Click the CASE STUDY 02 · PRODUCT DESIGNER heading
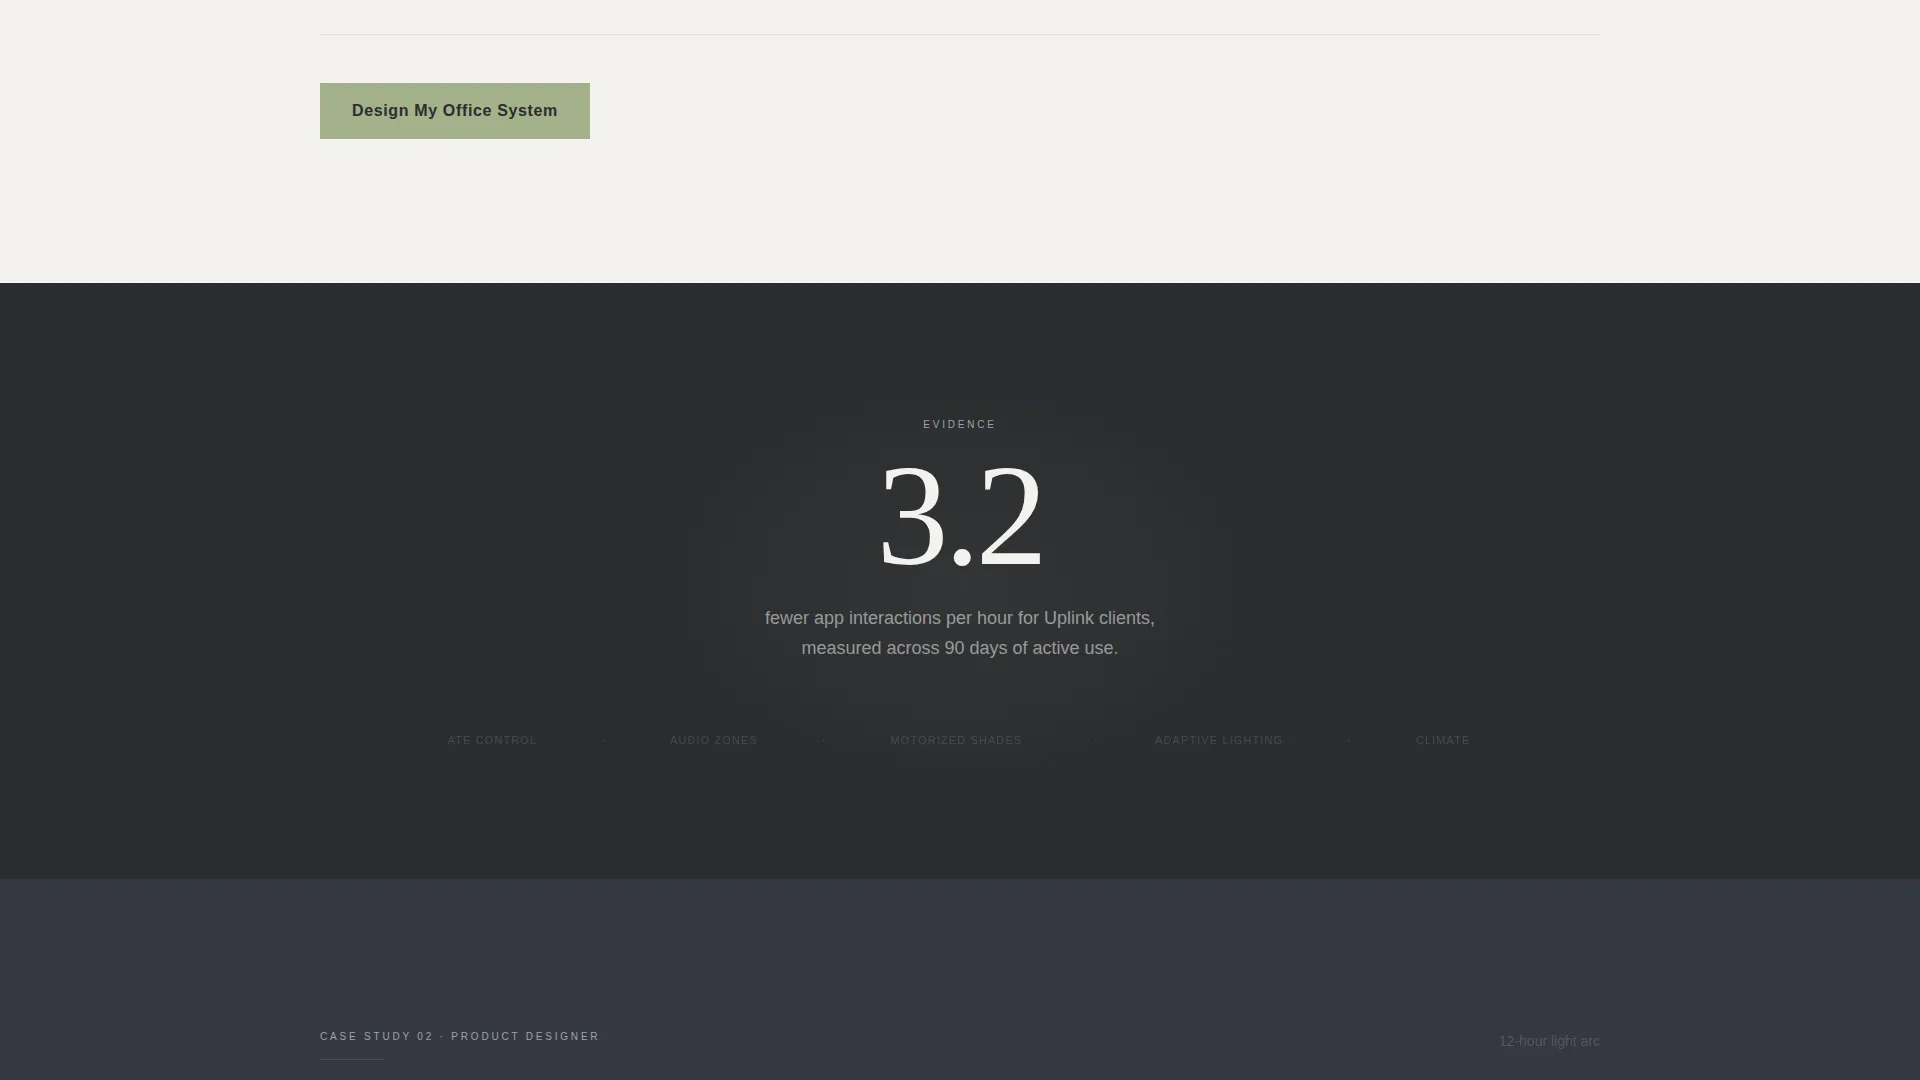The height and width of the screenshot is (1080, 1920). click(460, 1036)
